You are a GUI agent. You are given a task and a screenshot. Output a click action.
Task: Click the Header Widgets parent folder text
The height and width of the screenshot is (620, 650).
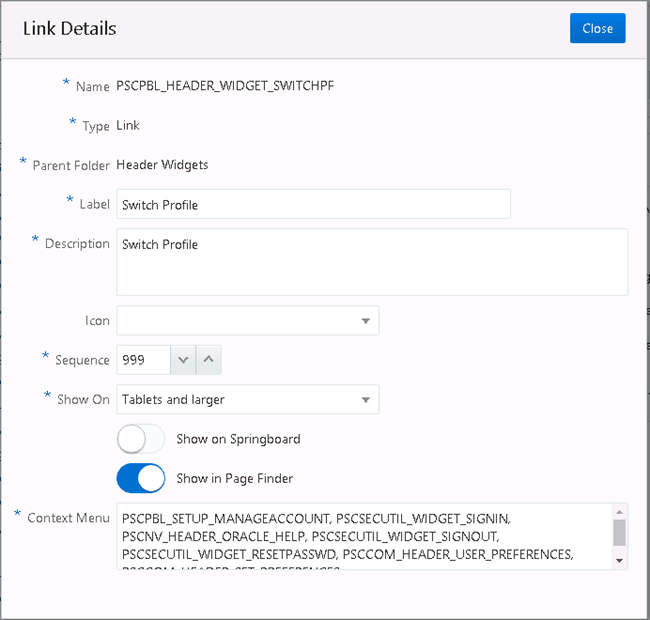point(162,164)
